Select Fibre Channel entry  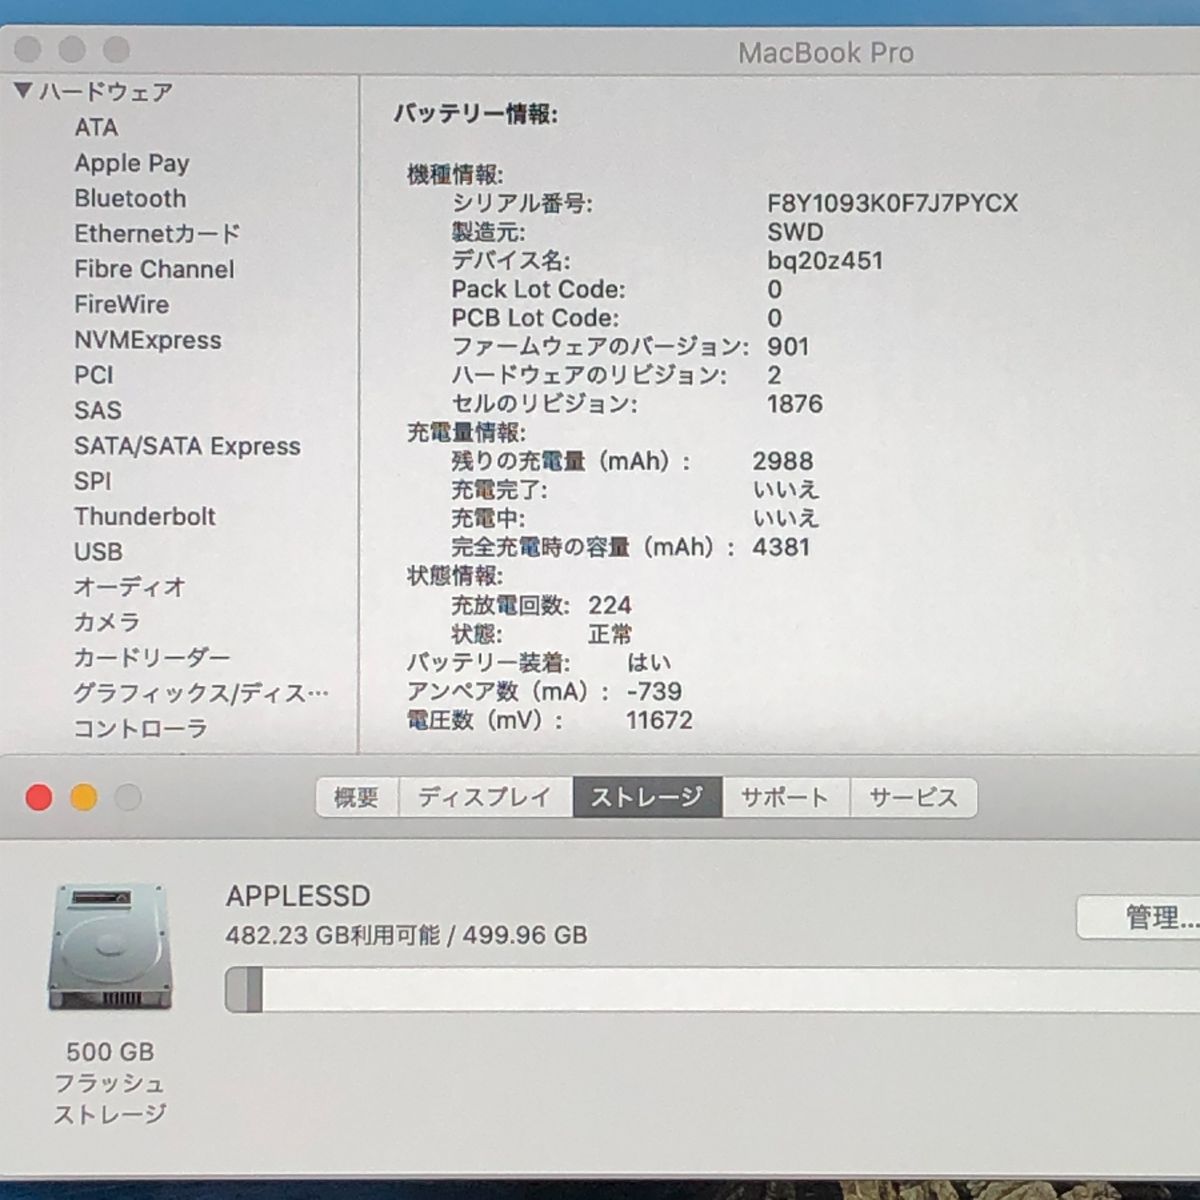pyautogui.click(x=154, y=269)
